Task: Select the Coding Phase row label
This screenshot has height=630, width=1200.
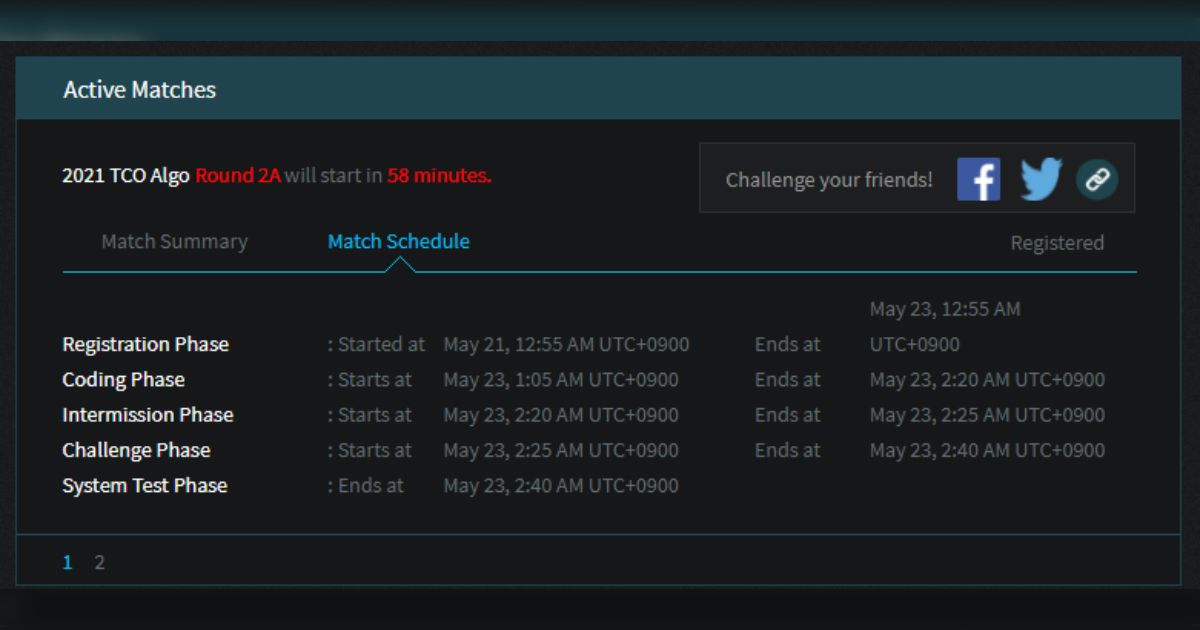Action: [x=123, y=380]
